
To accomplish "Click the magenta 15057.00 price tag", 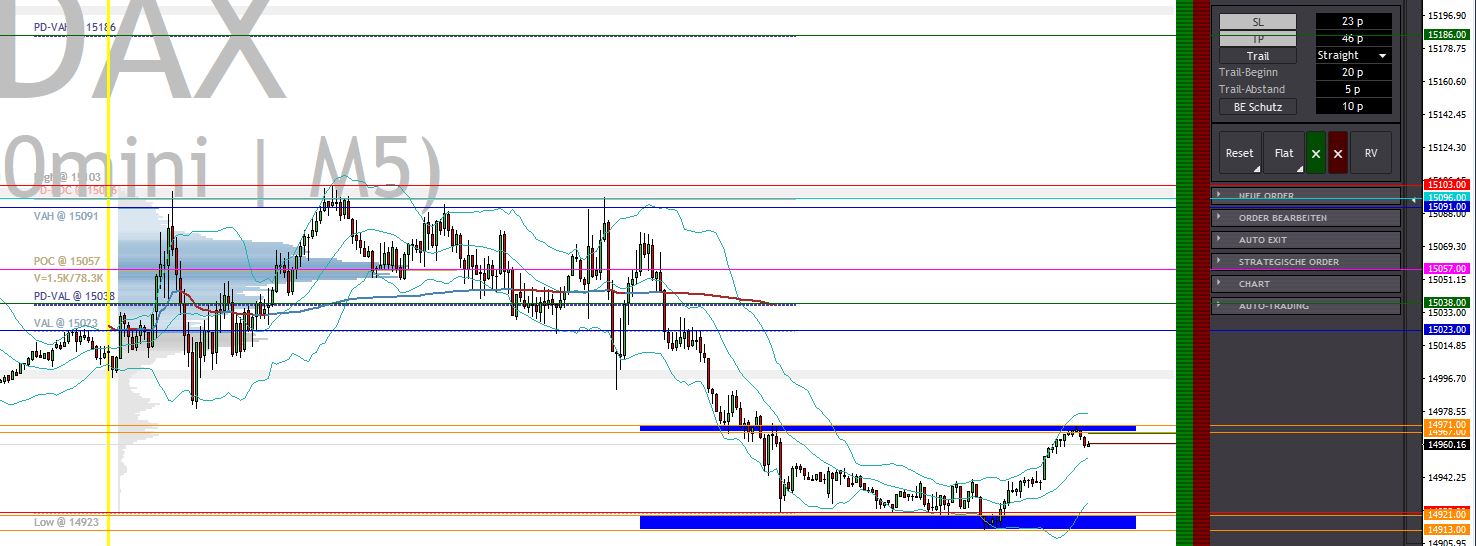I will tap(1447, 269).
